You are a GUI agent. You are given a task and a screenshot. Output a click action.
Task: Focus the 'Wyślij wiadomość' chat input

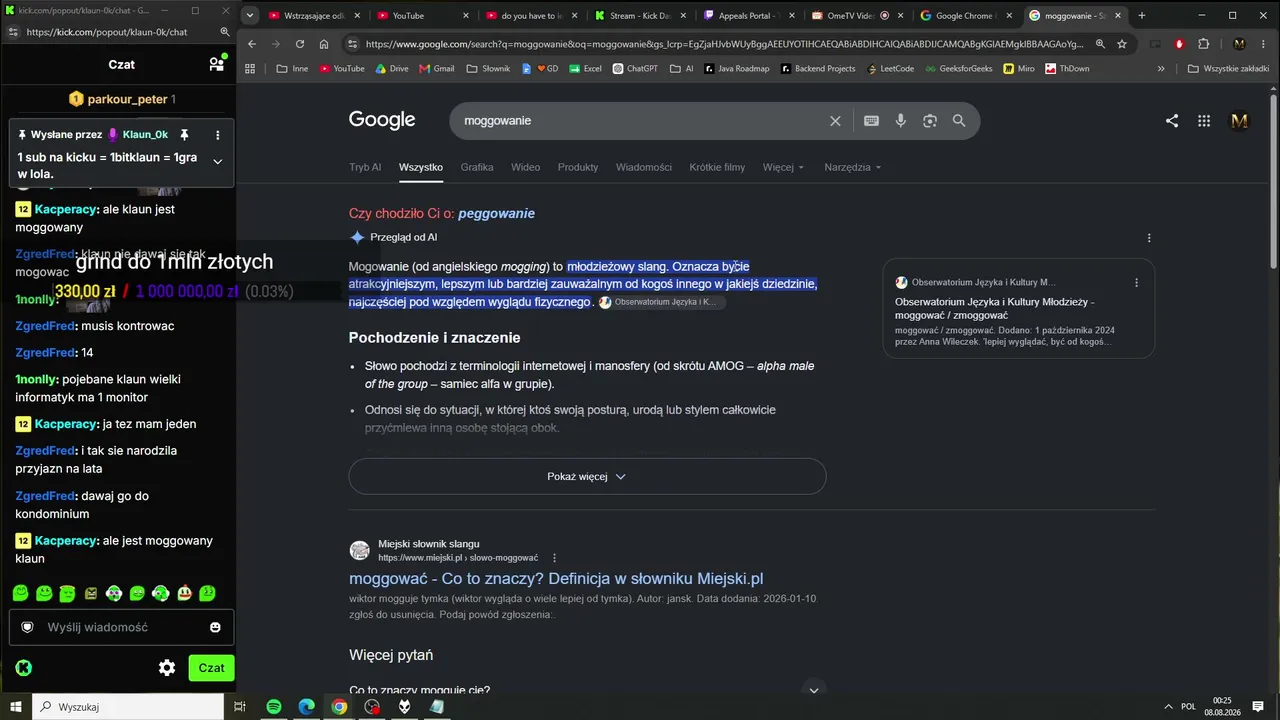tap(122, 627)
